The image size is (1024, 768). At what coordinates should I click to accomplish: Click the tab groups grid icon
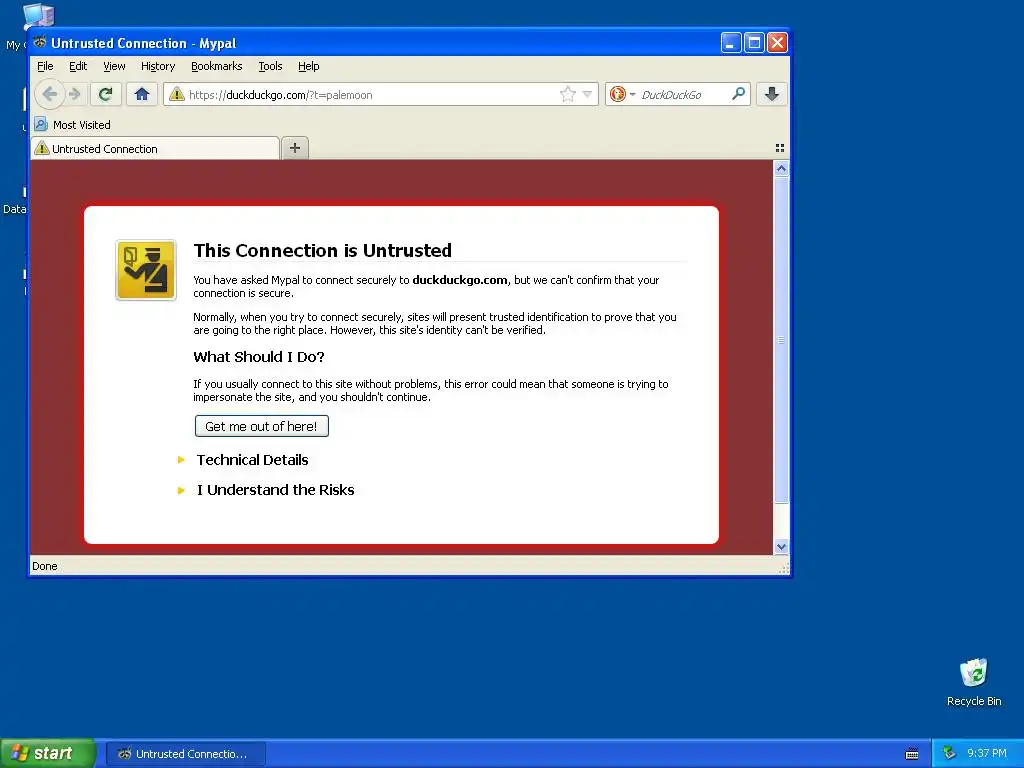click(779, 148)
